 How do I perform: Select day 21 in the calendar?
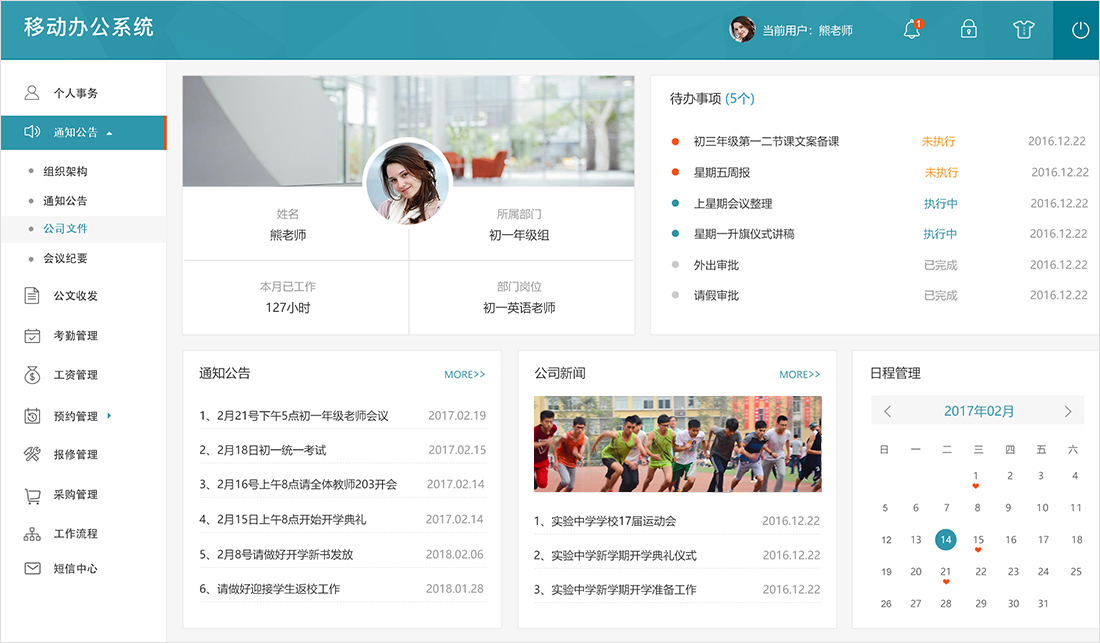(x=945, y=572)
